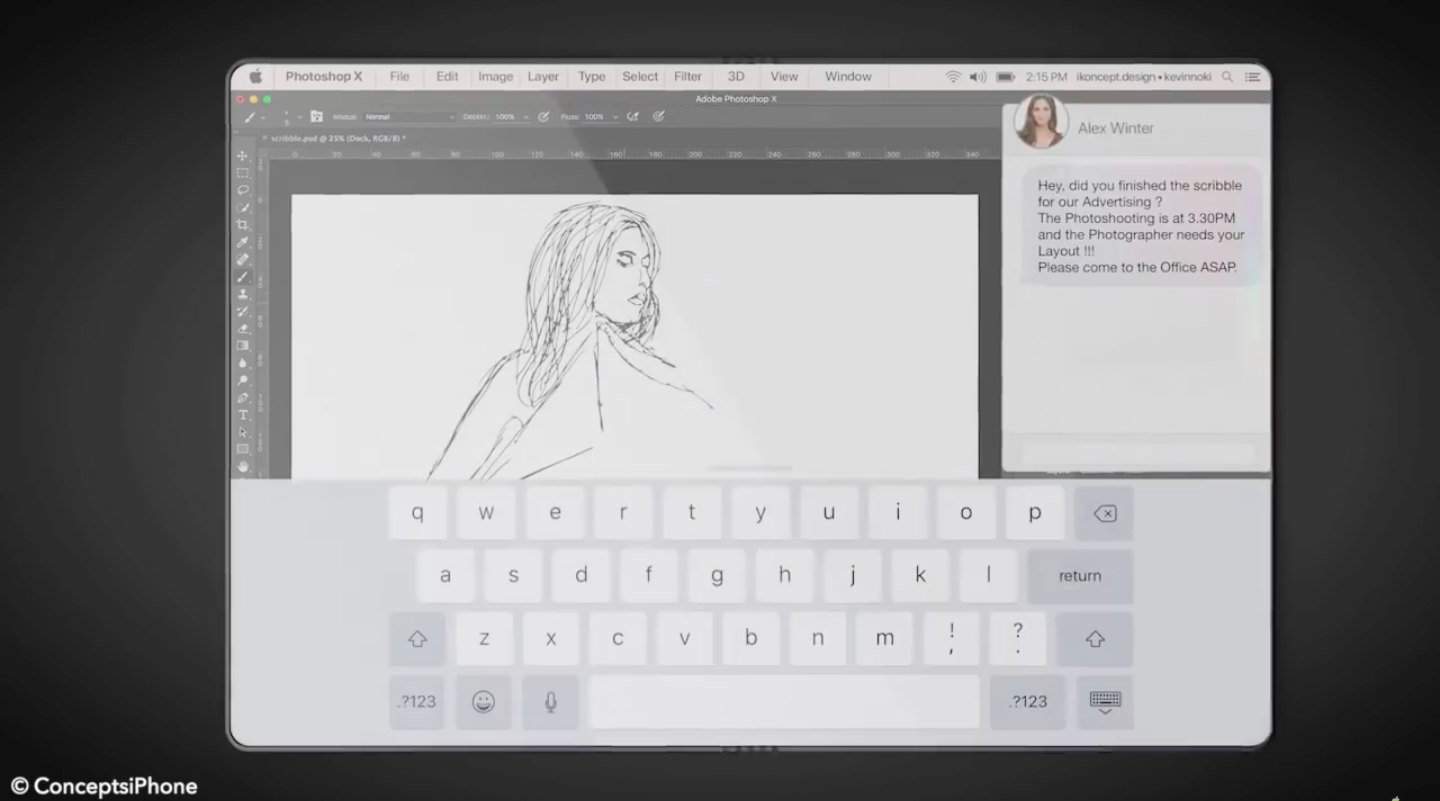The height and width of the screenshot is (801, 1440).
Task: Open the Notification Center list icon
Action: tap(1252, 77)
